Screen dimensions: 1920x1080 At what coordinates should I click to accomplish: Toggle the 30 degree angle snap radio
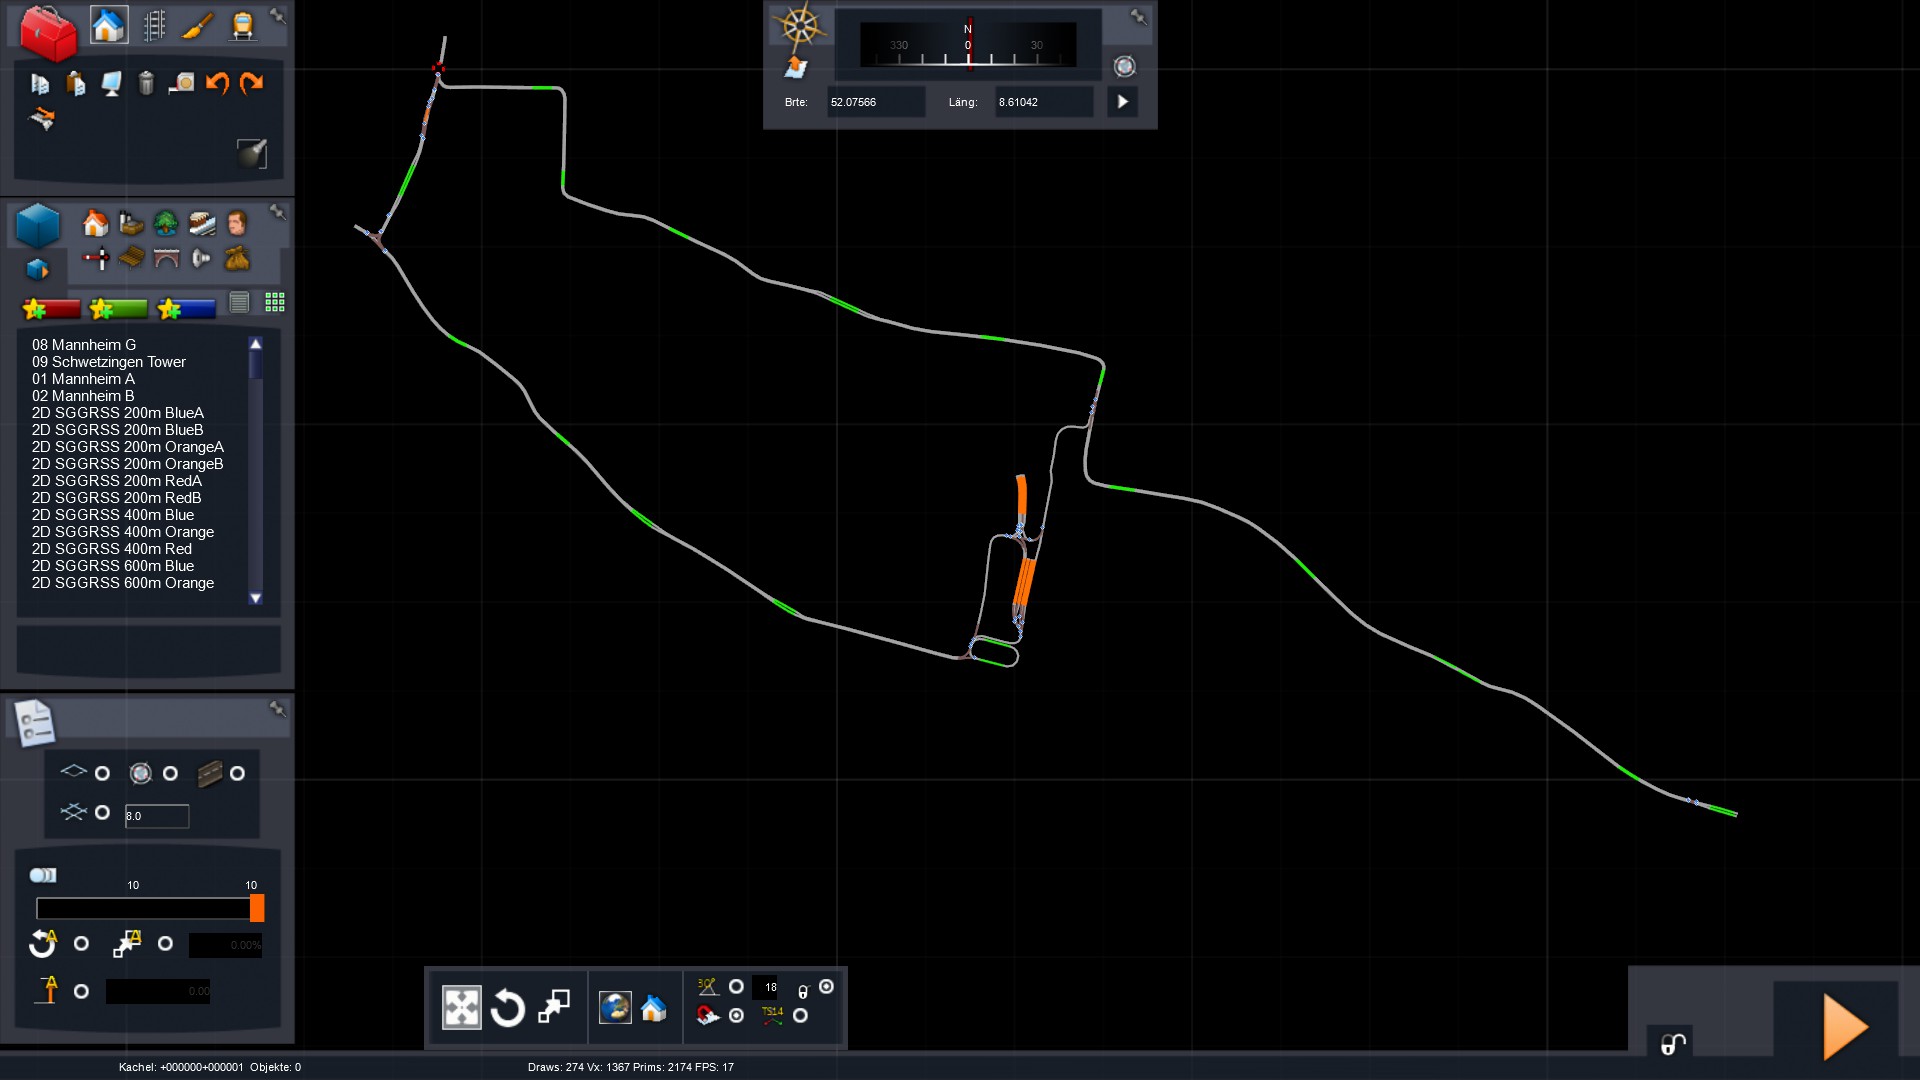pyautogui.click(x=736, y=987)
